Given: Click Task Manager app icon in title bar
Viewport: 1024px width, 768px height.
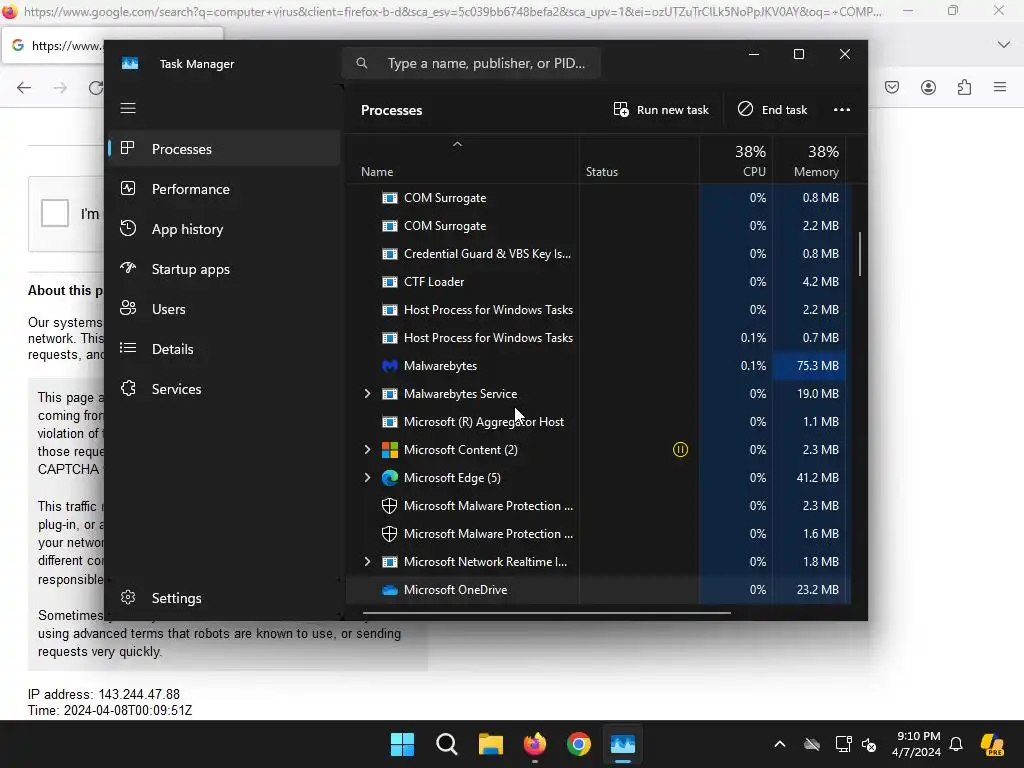Looking at the screenshot, I should (130, 63).
